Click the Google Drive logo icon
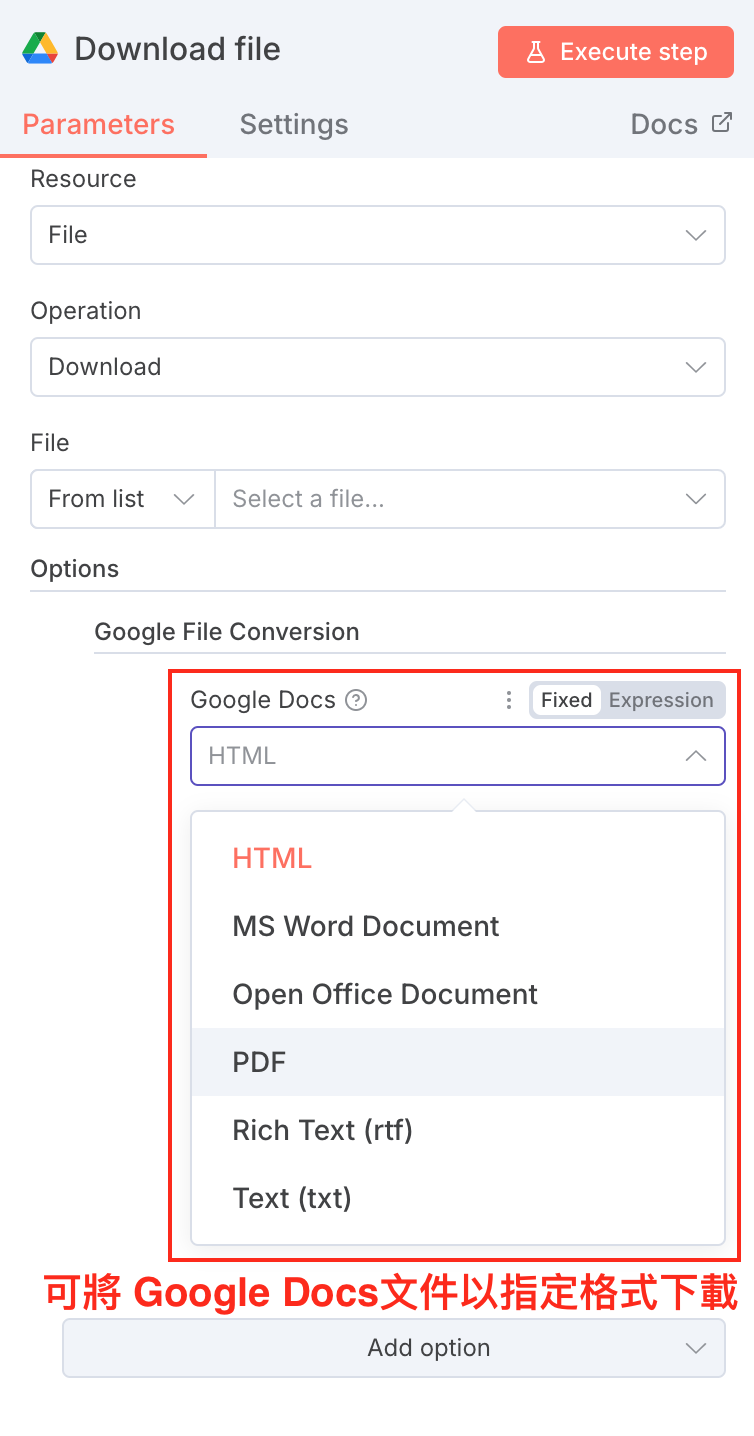This screenshot has width=754, height=1436. pyautogui.click(x=40, y=49)
